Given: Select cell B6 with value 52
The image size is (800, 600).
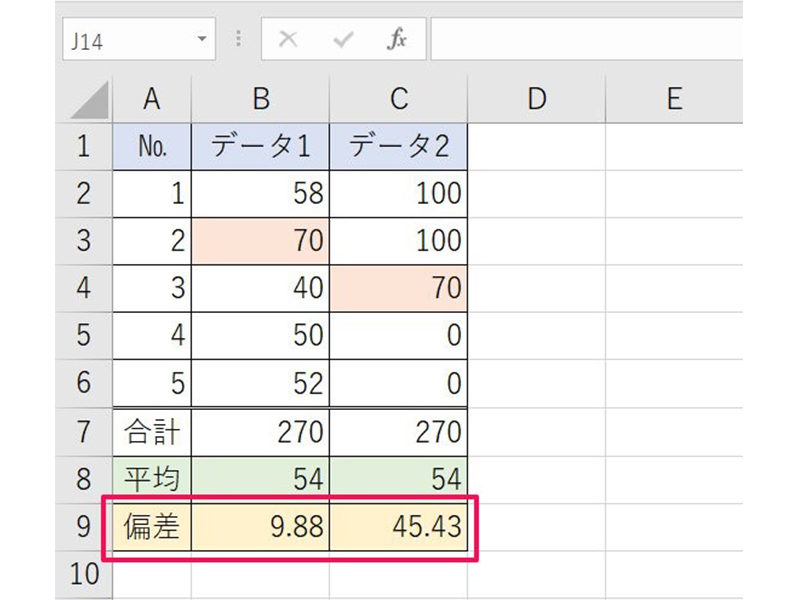Looking at the screenshot, I should point(261,384).
